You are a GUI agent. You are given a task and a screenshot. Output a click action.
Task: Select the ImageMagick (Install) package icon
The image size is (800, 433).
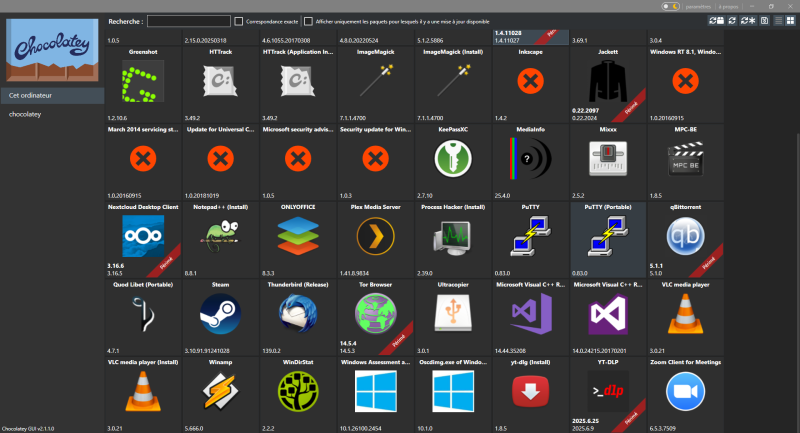point(453,81)
